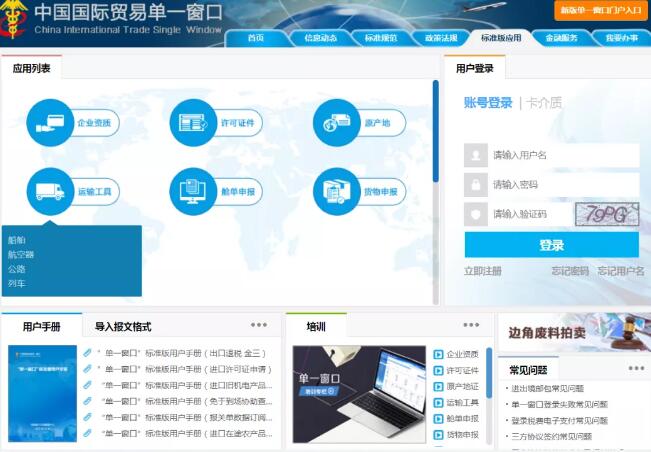Click the username input field
This screenshot has height=452, width=651.
563,155
